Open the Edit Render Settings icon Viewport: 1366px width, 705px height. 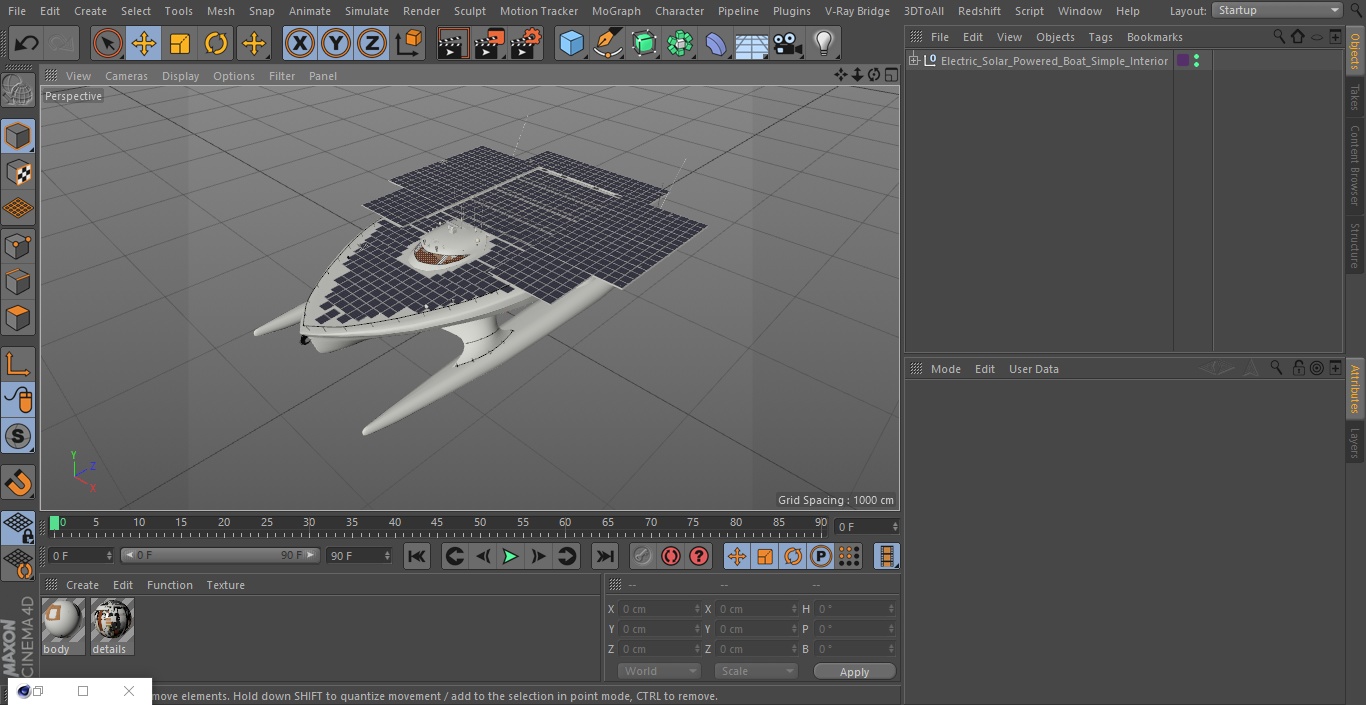click(525, 43)
